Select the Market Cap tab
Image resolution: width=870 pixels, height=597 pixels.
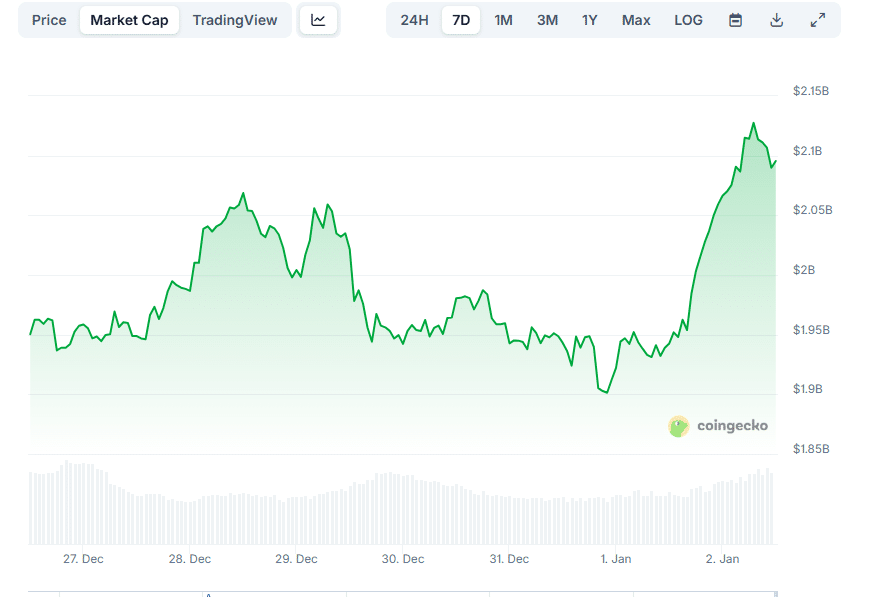tap(129, 20)
